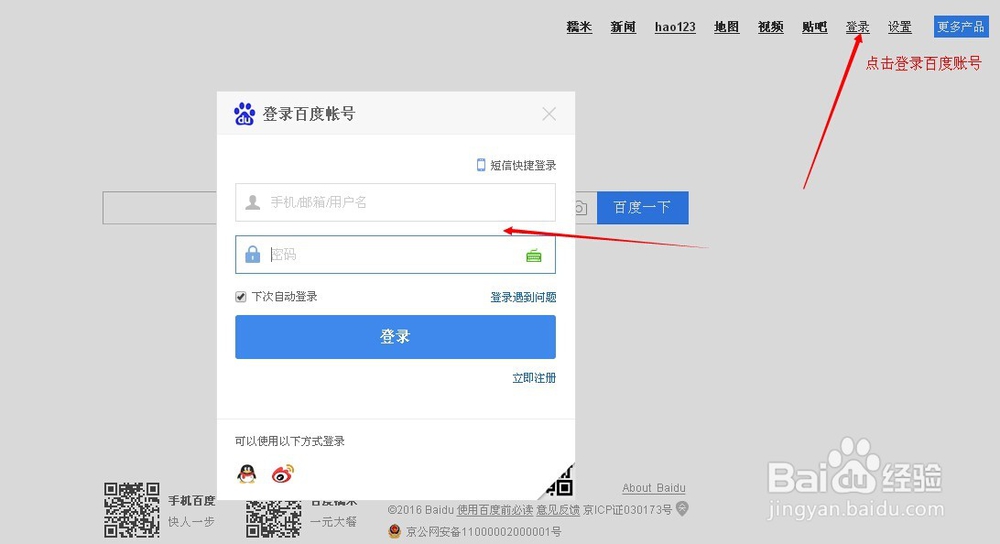Click the police badge icon near 京公网安备
1000x544 pixels.
(395, 531)
